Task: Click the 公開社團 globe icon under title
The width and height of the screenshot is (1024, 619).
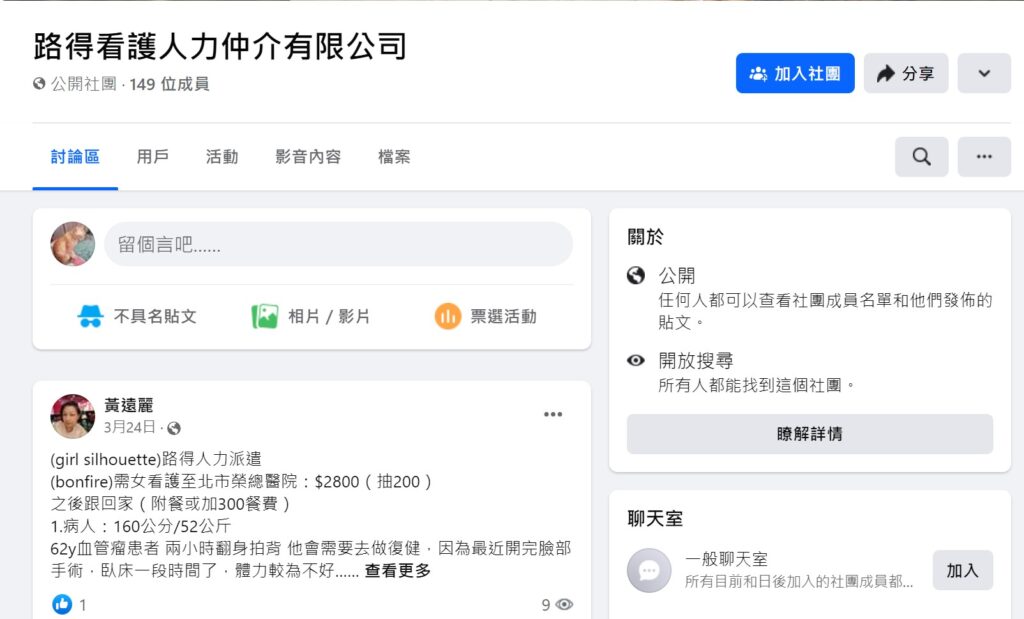Action: [x=39, y=84]
